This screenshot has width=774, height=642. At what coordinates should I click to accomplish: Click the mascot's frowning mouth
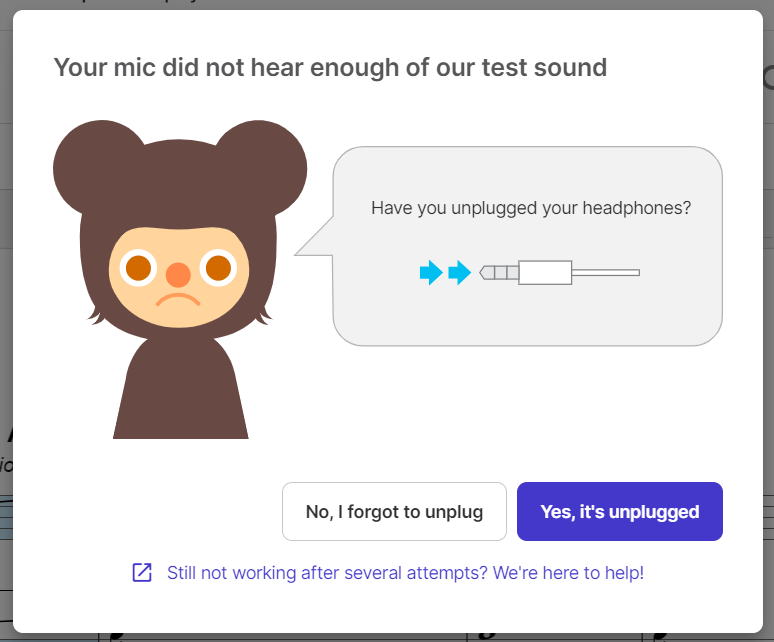177,299
